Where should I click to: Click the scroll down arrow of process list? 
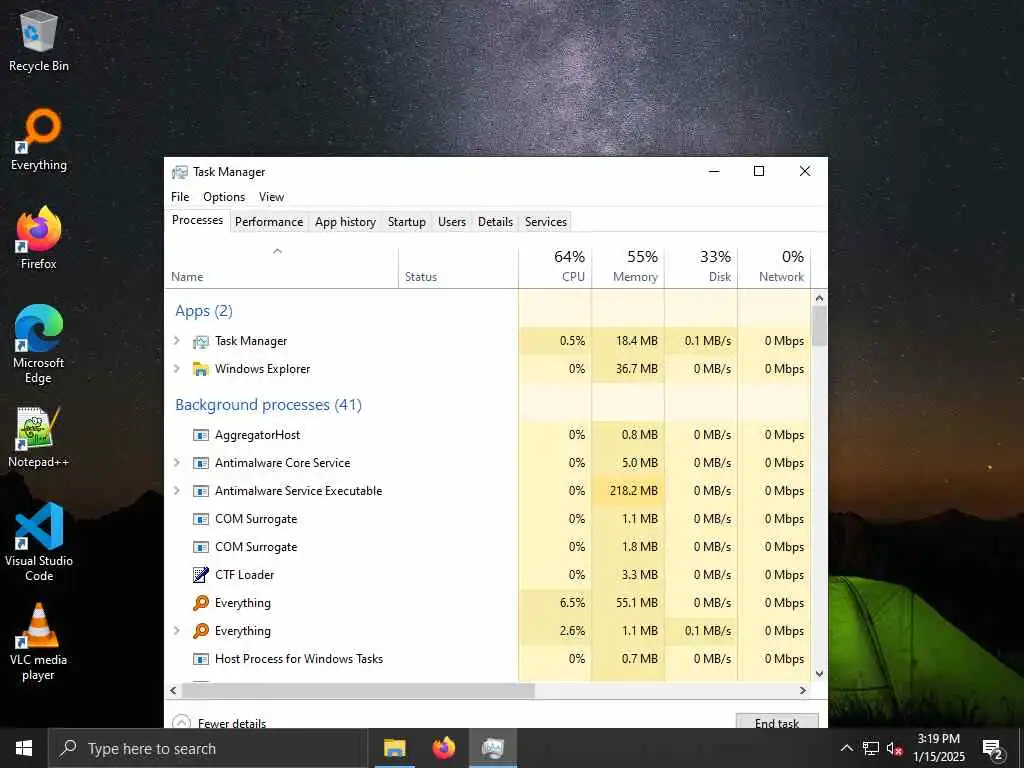pos(820,673)
